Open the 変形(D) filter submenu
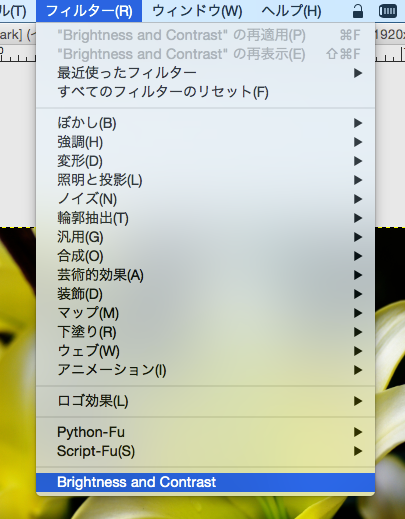 (205, 161)
